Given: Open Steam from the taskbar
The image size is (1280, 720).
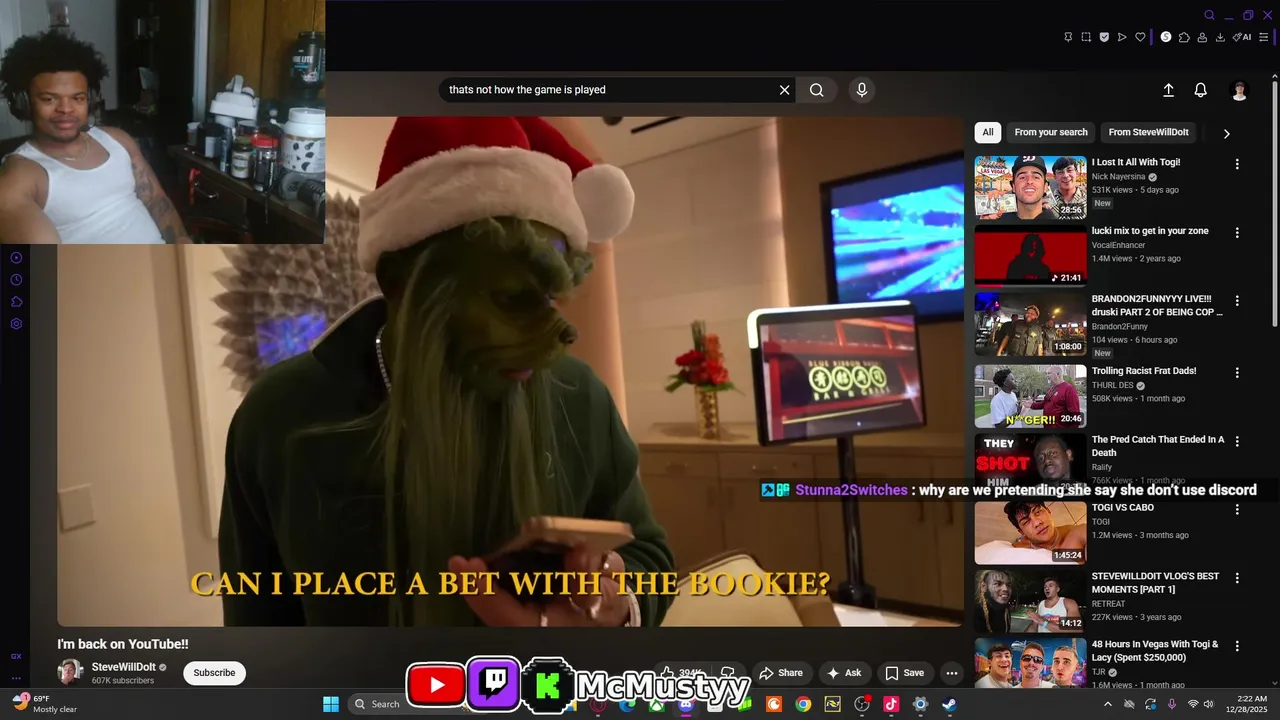Looking at the screenshot, I should click(949, 704).
